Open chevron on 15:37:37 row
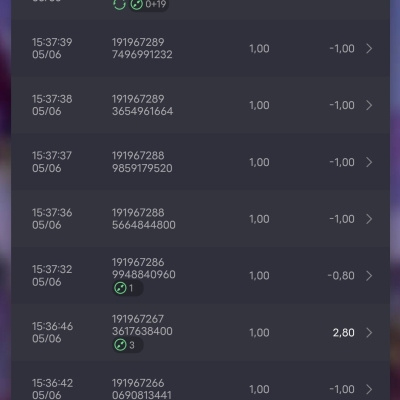The width and height of the screenshot is (400, 400). (369, 162)
